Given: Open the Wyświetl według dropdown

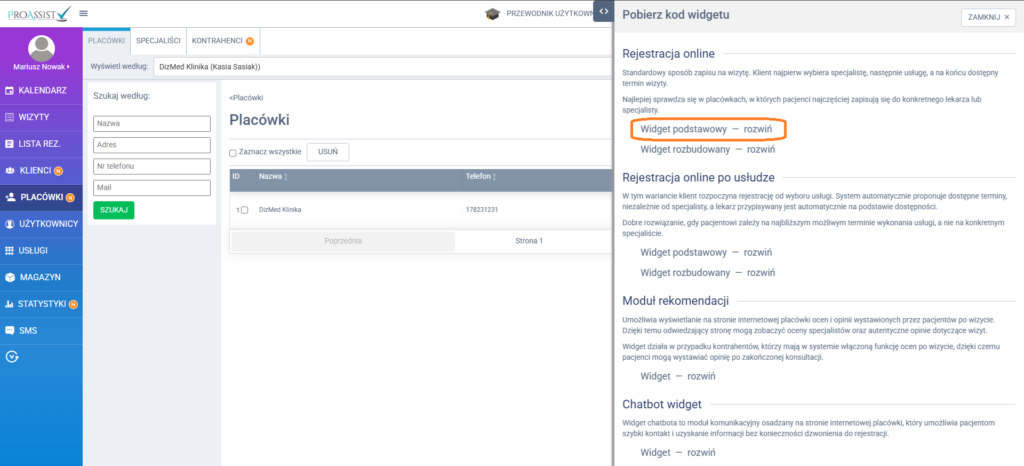Looking at the screenshot, I should point(380,66).
